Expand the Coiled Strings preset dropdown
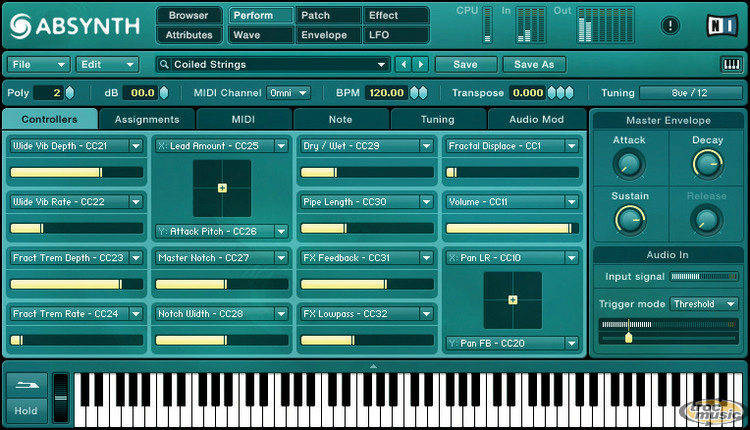 tap(381, 64)
